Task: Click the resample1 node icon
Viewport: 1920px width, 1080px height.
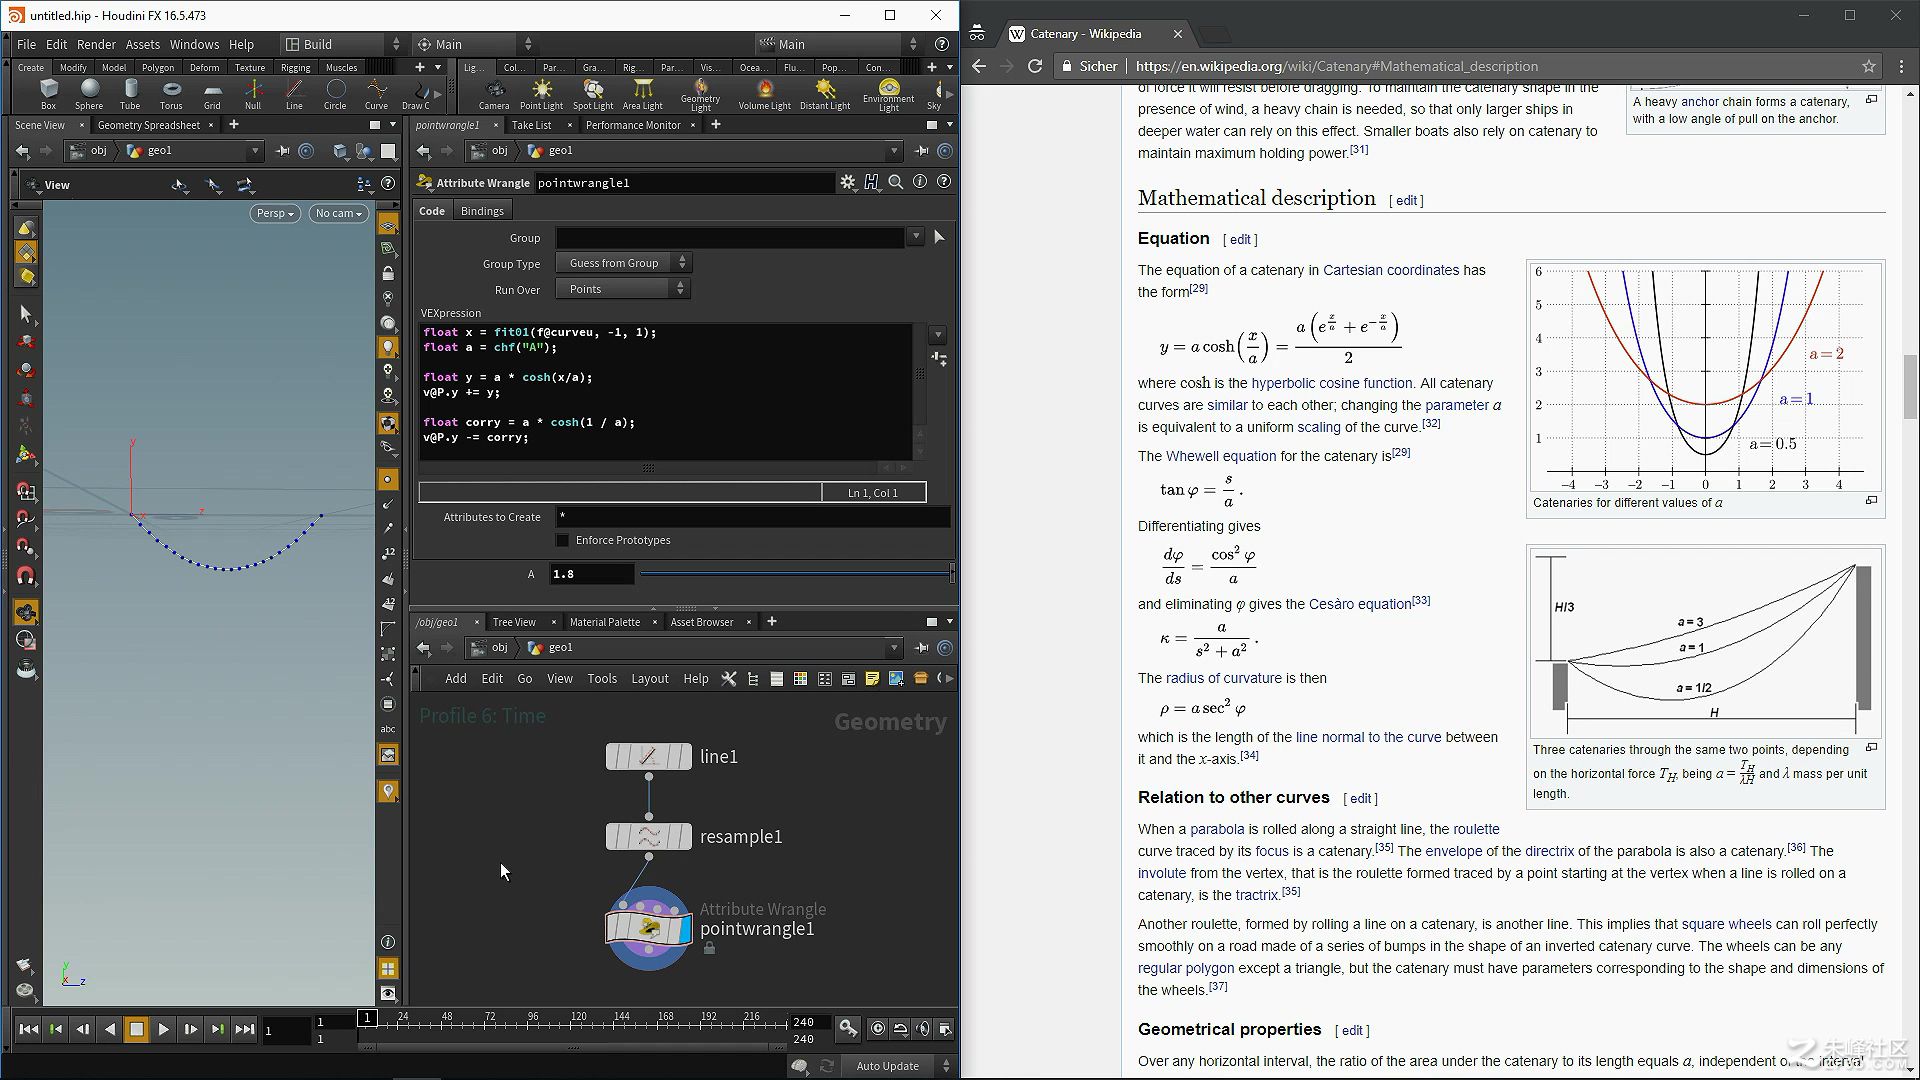Action: point(648,837)
